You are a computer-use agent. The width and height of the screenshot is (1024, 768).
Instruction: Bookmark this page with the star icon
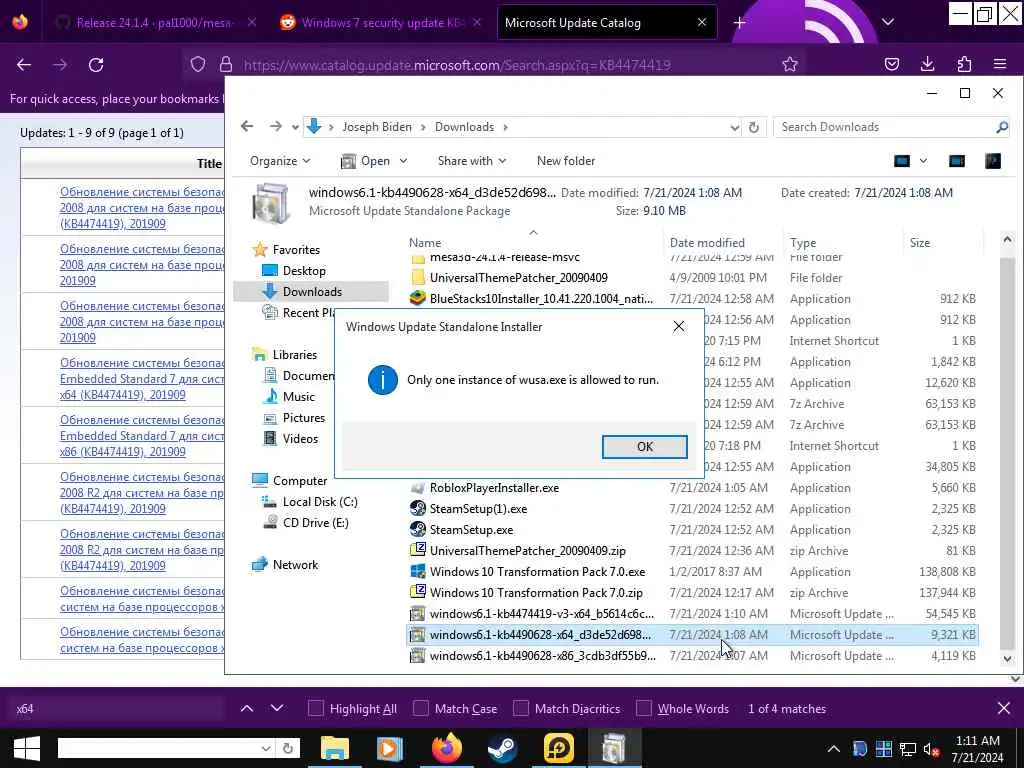(x=790, y=64)
